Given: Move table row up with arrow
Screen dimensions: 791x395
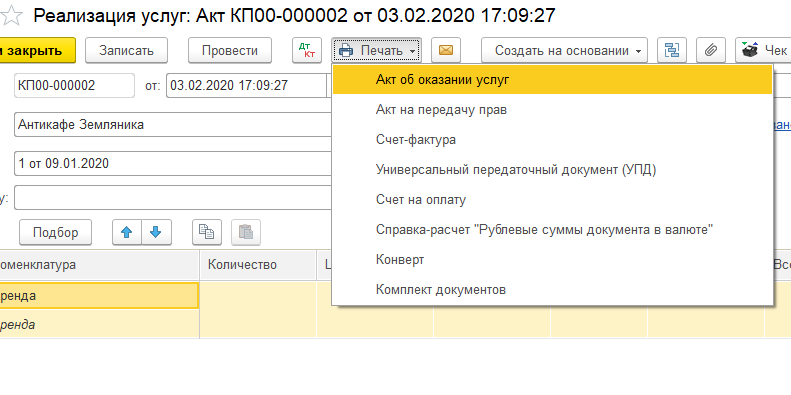Looking at the screenshot, I should point(127,232).
